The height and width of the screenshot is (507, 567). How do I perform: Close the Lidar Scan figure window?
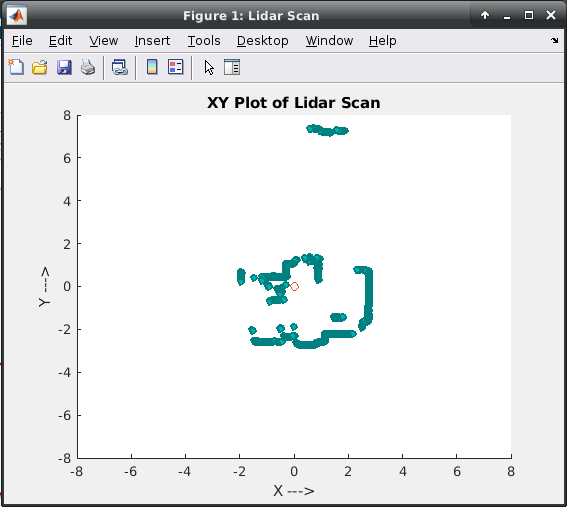551,15
